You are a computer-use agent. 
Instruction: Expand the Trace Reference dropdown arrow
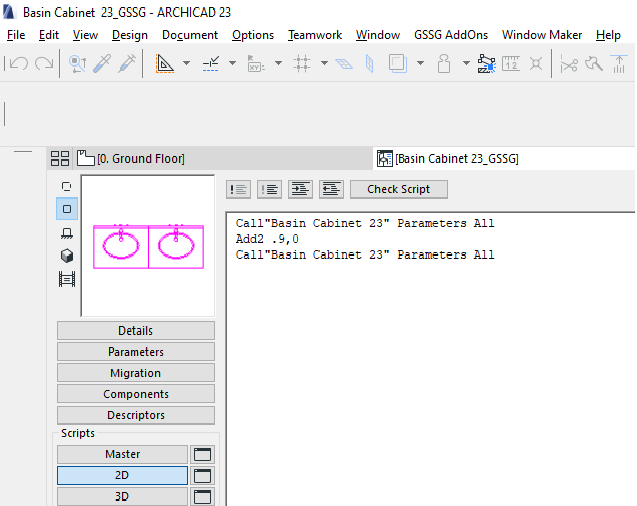420,63
